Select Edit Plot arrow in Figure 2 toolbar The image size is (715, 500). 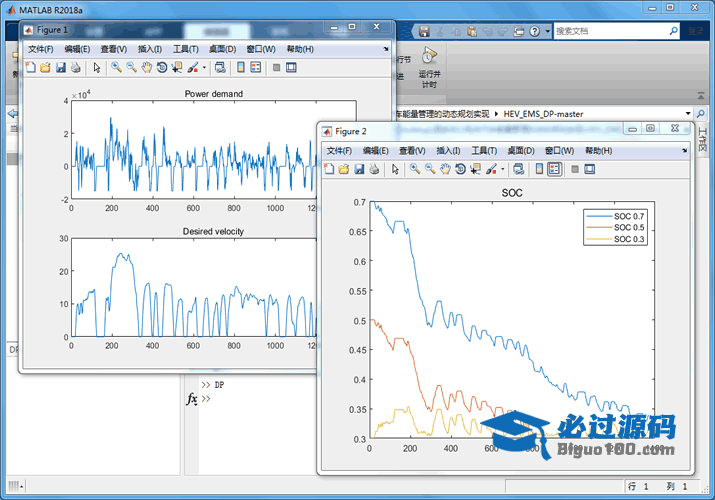(395, 169)
